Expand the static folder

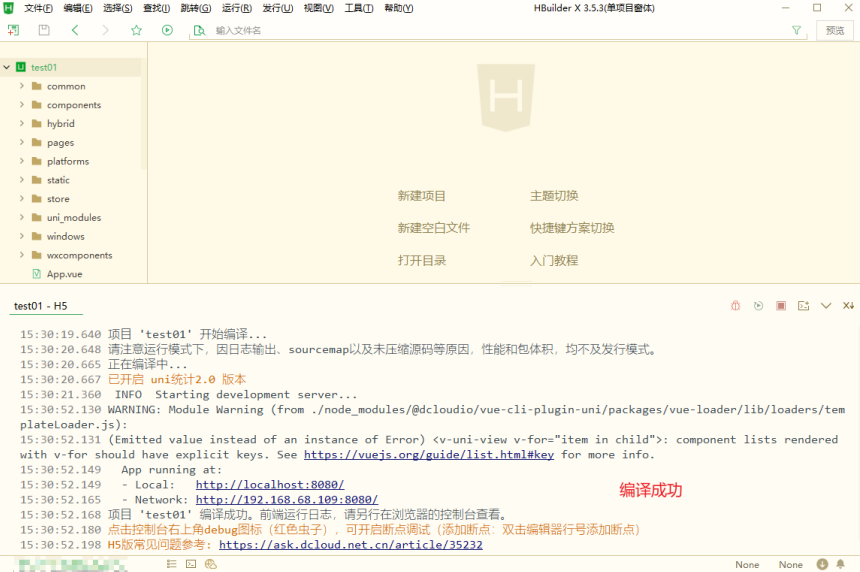click(x=22, y=179)
